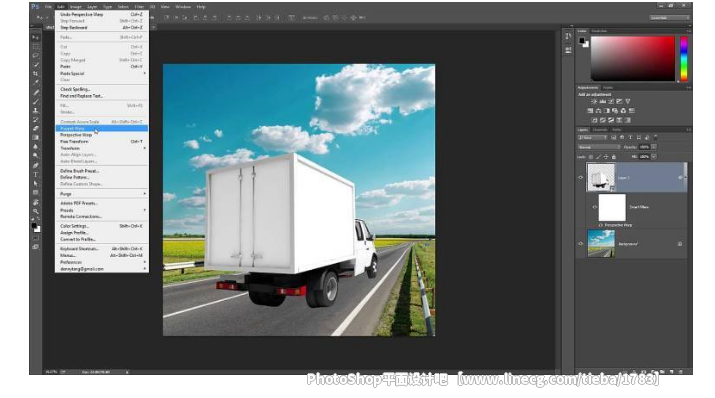This screenshot has width=715, height=398.
Task: Select the Blur tool
Action: (x=36, y=147)
